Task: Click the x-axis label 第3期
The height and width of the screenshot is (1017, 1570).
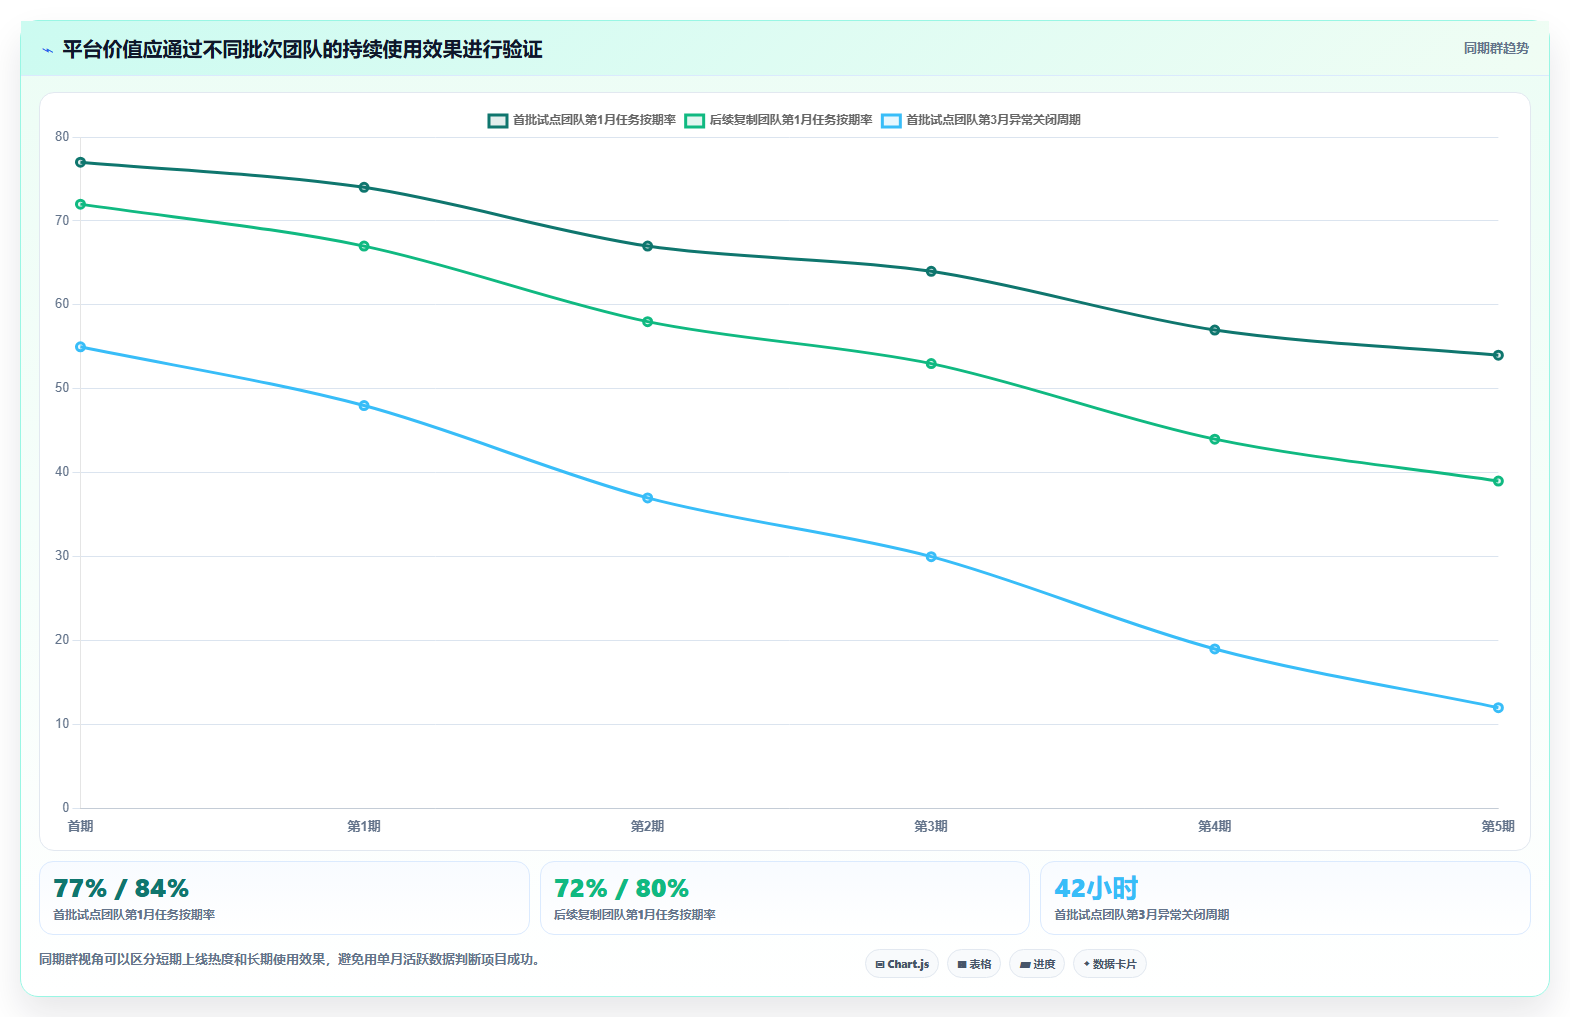Action: tap(931, 826)
